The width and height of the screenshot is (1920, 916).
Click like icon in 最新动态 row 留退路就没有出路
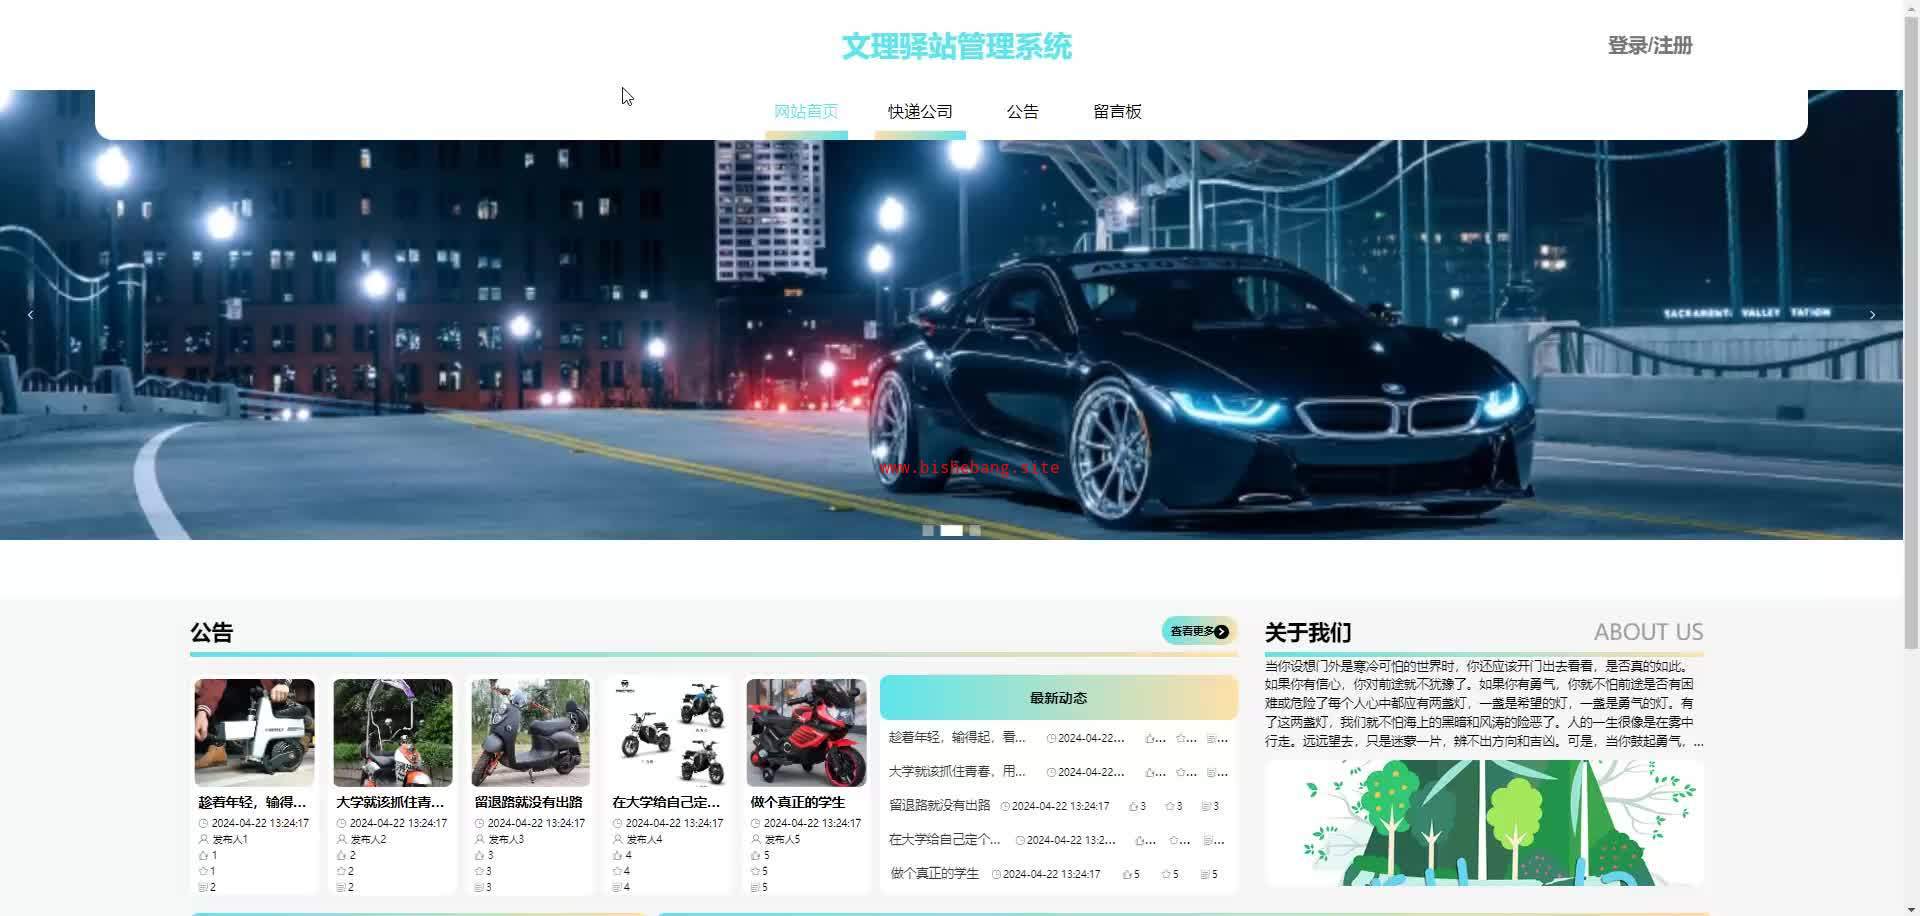(x=1133, y=806)
